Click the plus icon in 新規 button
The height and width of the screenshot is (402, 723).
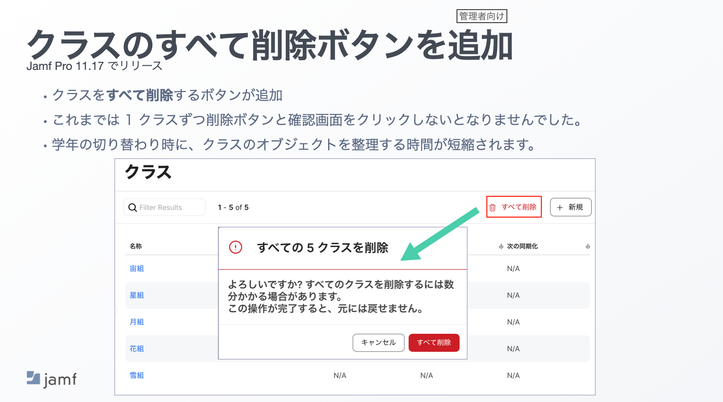(x=560, y=207)
